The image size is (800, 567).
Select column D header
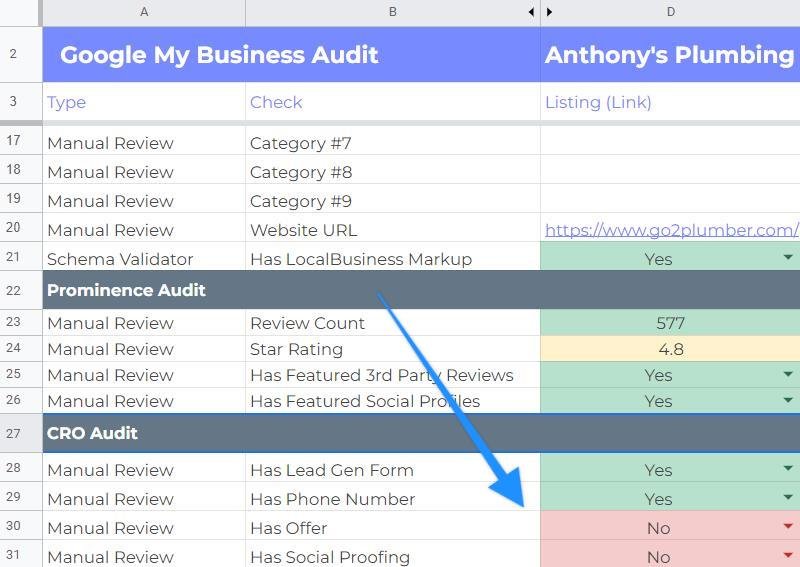[670, 12]
